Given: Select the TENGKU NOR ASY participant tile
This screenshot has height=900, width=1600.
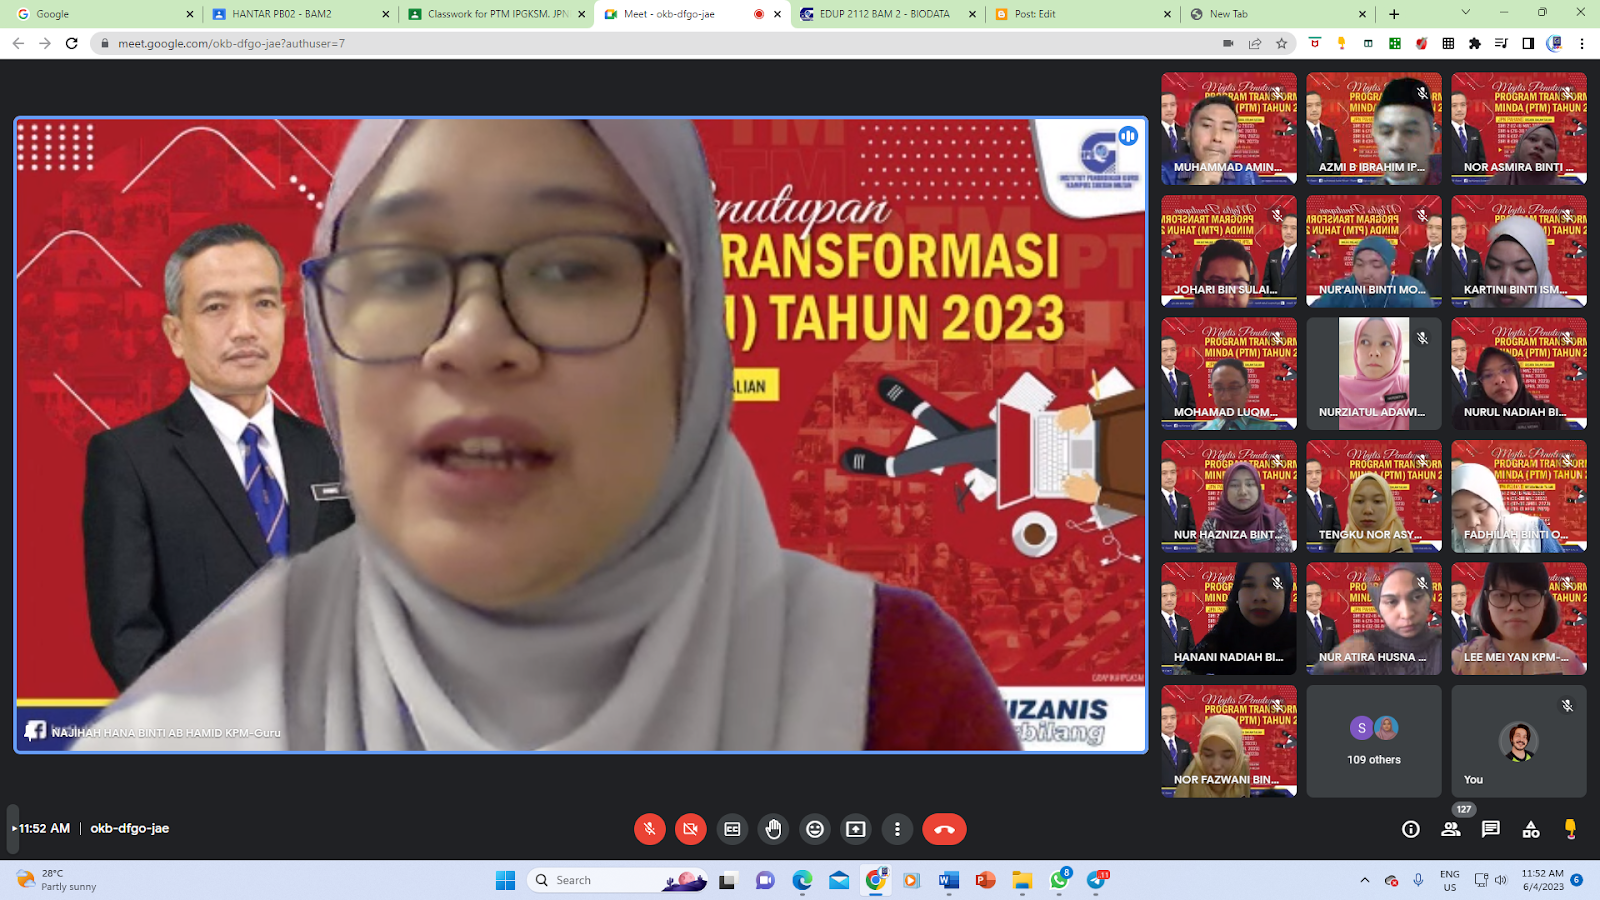Looking at the screenshot, I should (x=1374, y=496).
